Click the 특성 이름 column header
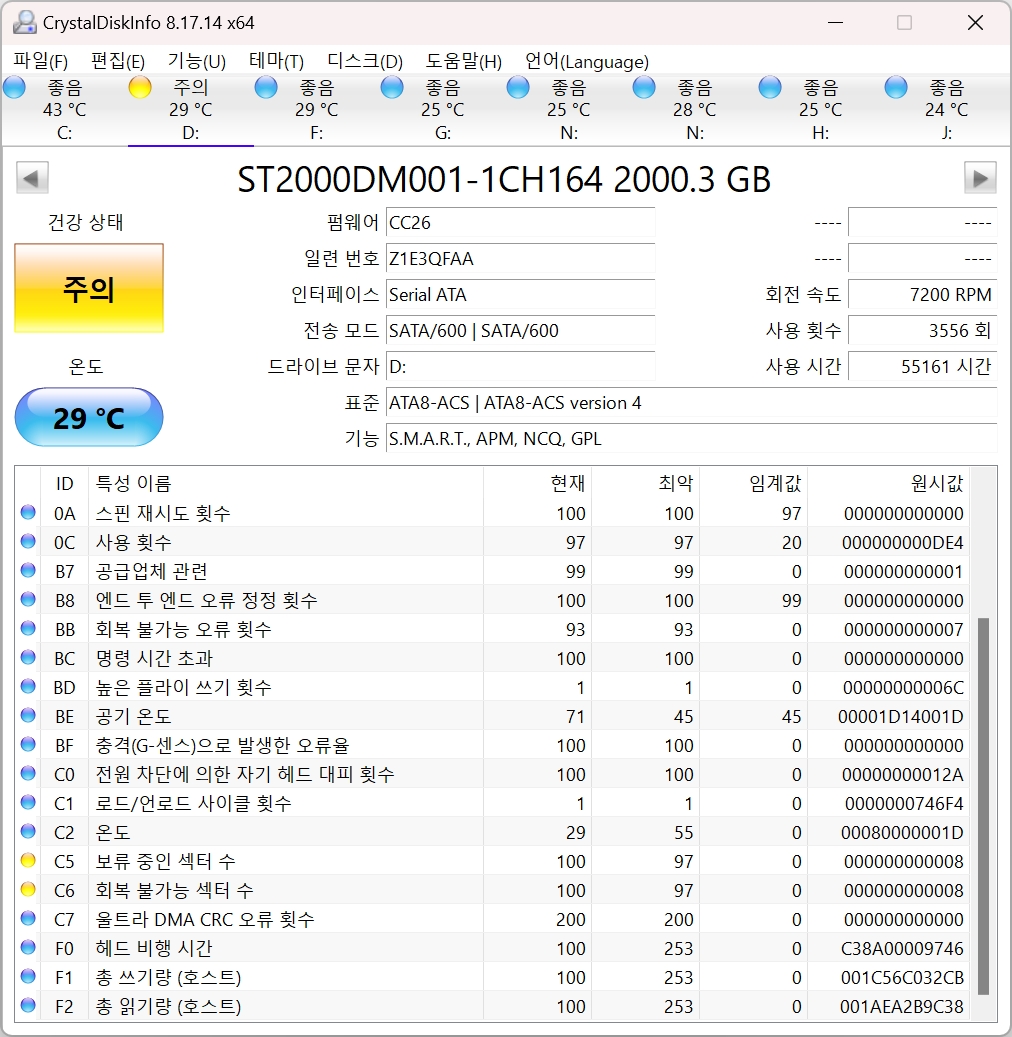1012x1037 pixels. coord(286,483)
